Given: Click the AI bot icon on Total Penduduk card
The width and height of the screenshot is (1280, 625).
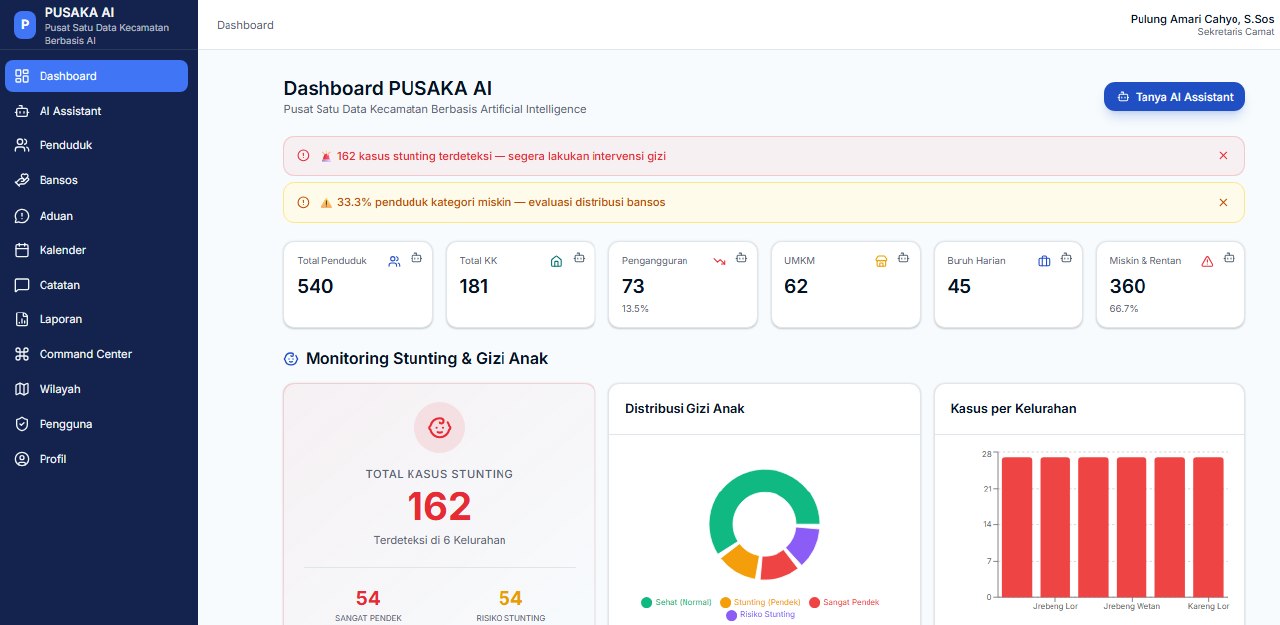Looking at the screenshot, I should pyautogui.click(x=417, y=258).
